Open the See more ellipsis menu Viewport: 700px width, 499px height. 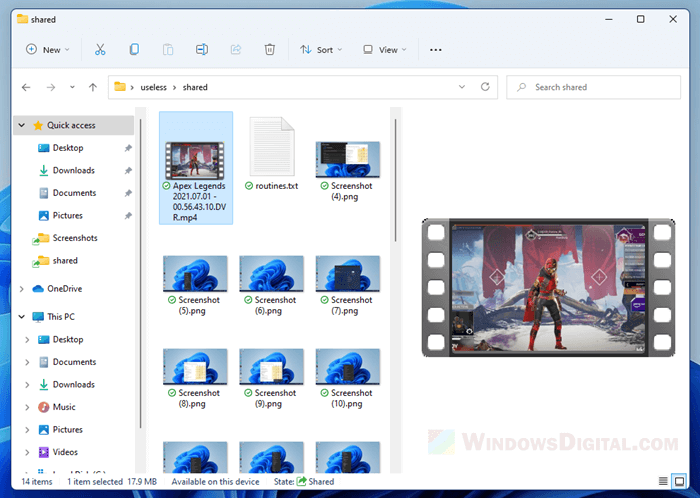pos(436,50)
